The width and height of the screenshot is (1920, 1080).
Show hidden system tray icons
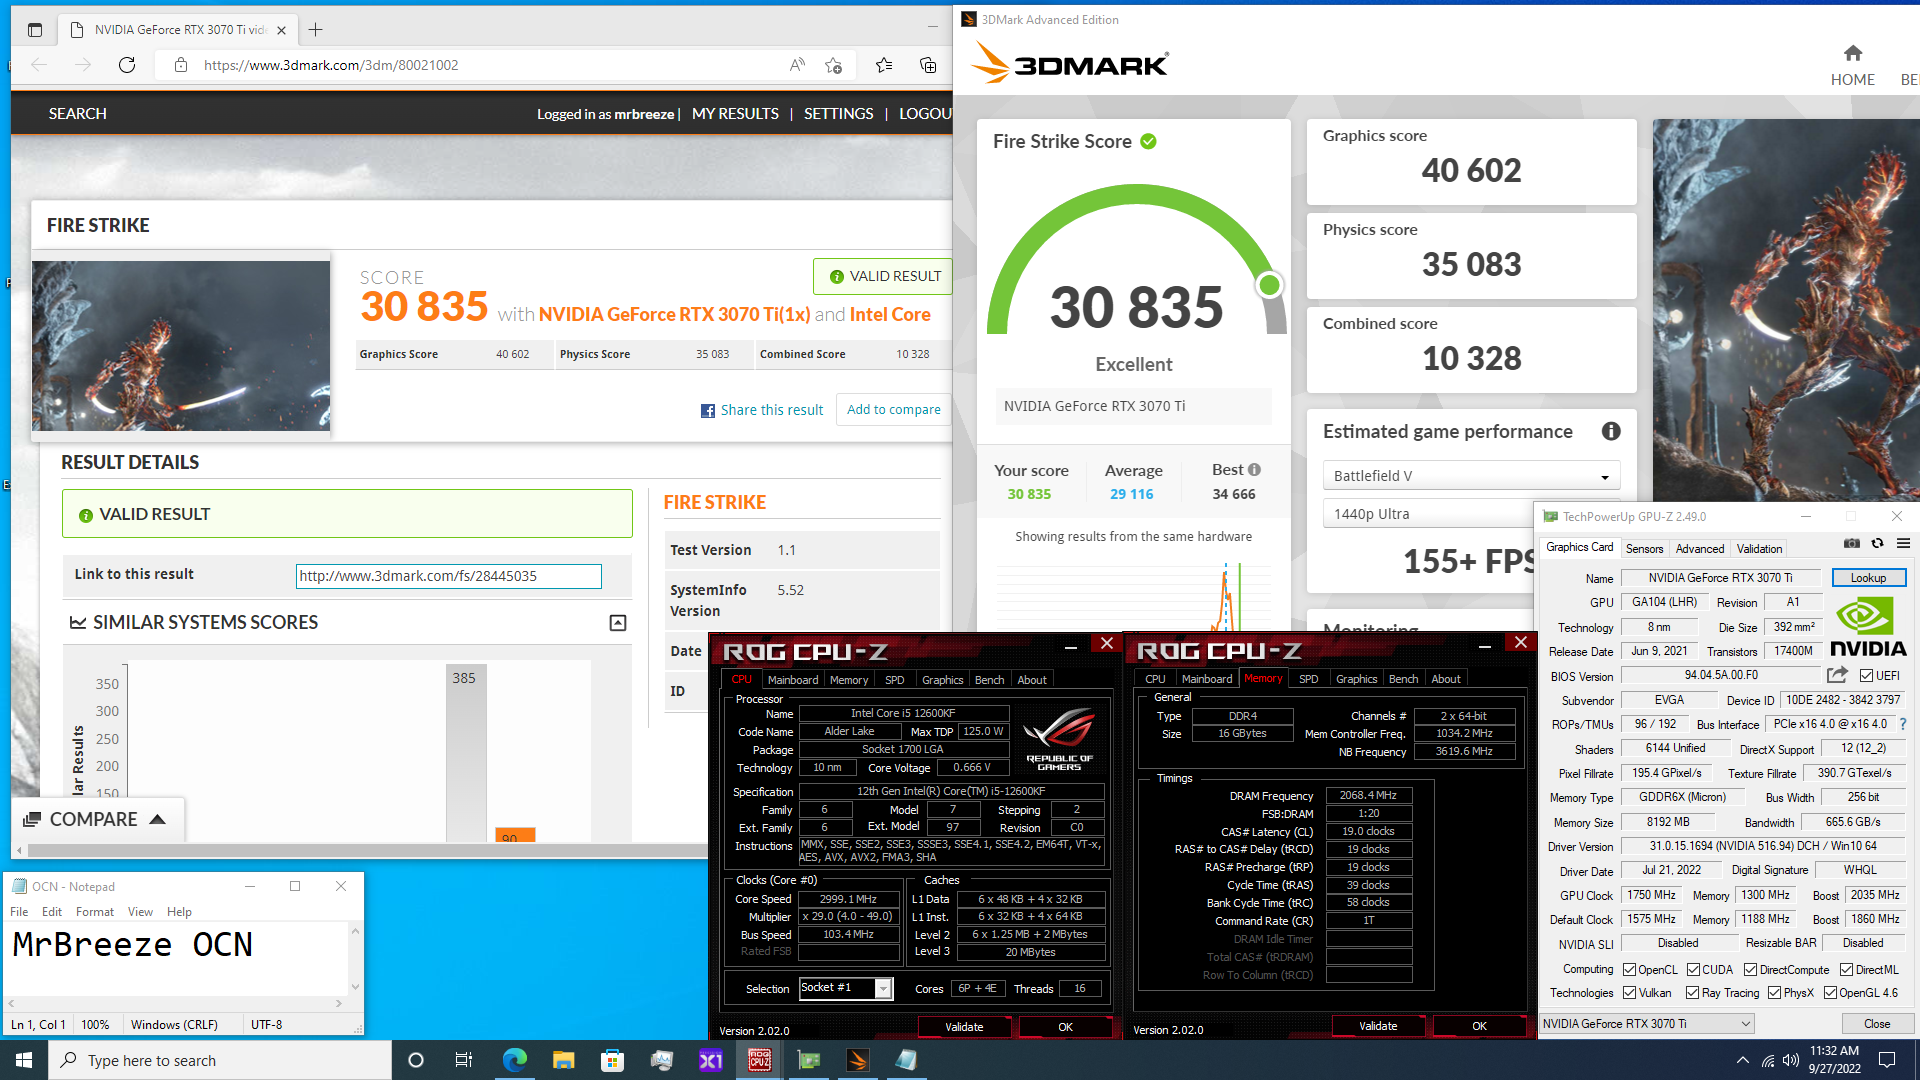pos(1743,1060)
